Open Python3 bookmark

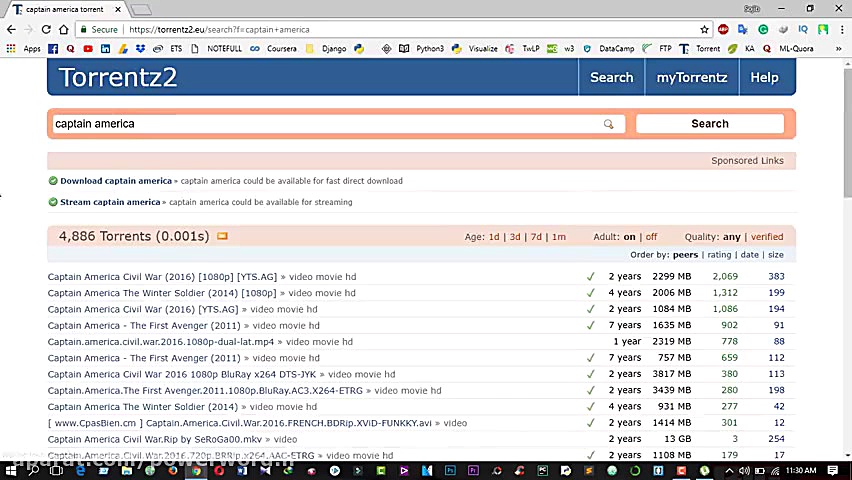421,48
